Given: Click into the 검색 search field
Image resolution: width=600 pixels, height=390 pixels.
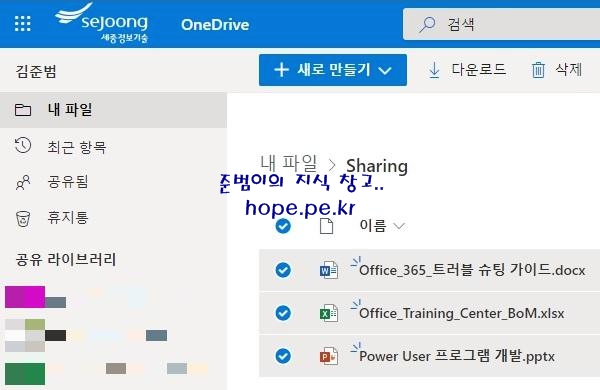Looking at the screenshot, I should [502, 24].
